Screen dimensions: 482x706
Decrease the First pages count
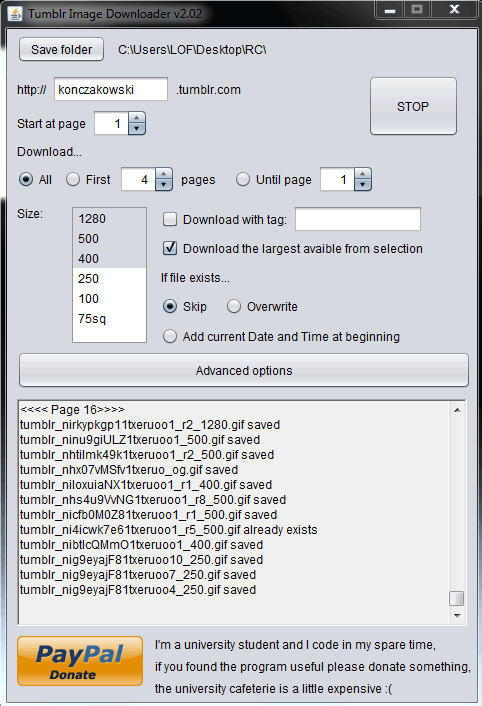pos(164,185)
